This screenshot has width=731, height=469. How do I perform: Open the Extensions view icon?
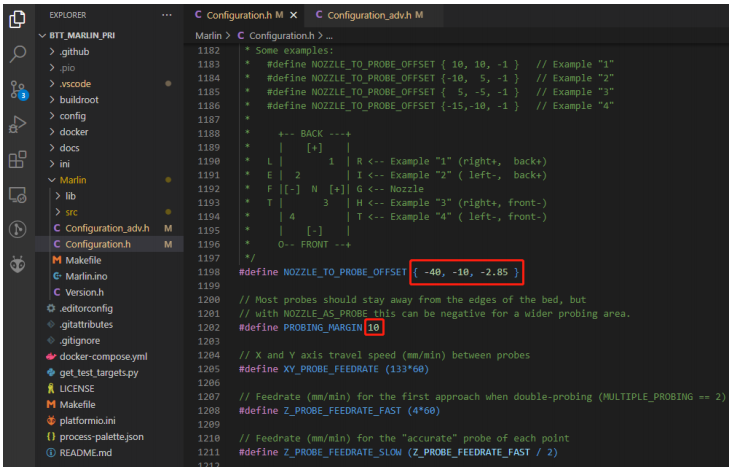(x=17, y=159)
